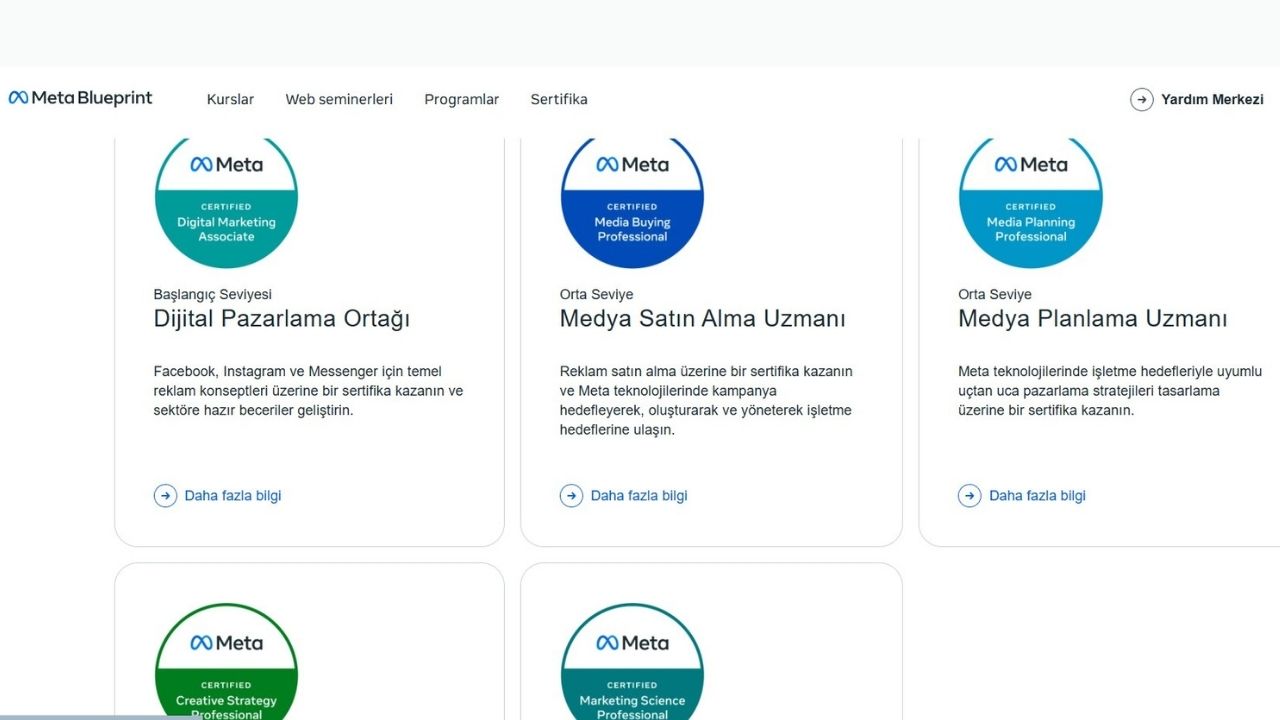
Task: Select the Digital Marketing Associate badge
Action: pos(226,202)
